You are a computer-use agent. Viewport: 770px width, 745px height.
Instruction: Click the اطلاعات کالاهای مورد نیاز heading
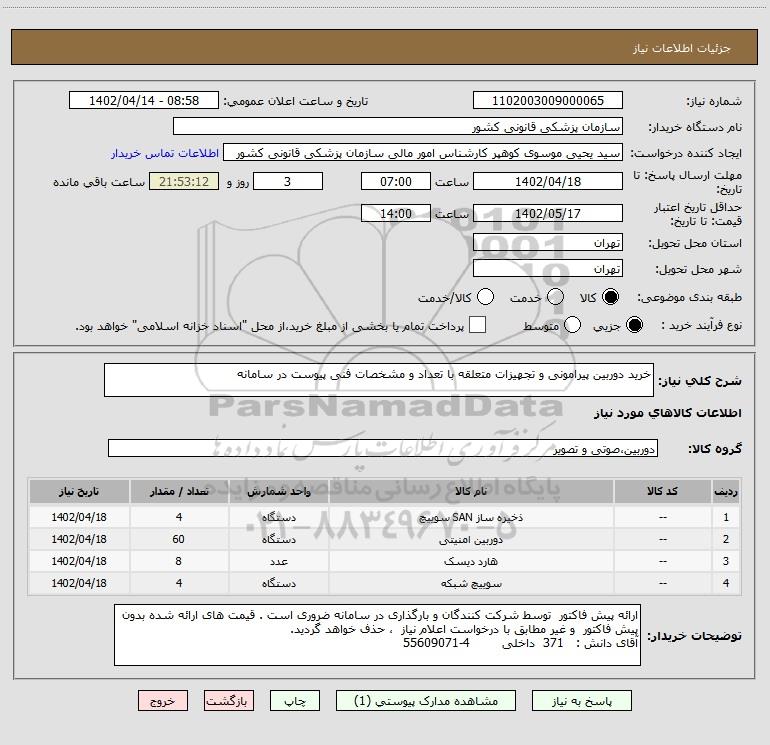[x=668, y=413]
